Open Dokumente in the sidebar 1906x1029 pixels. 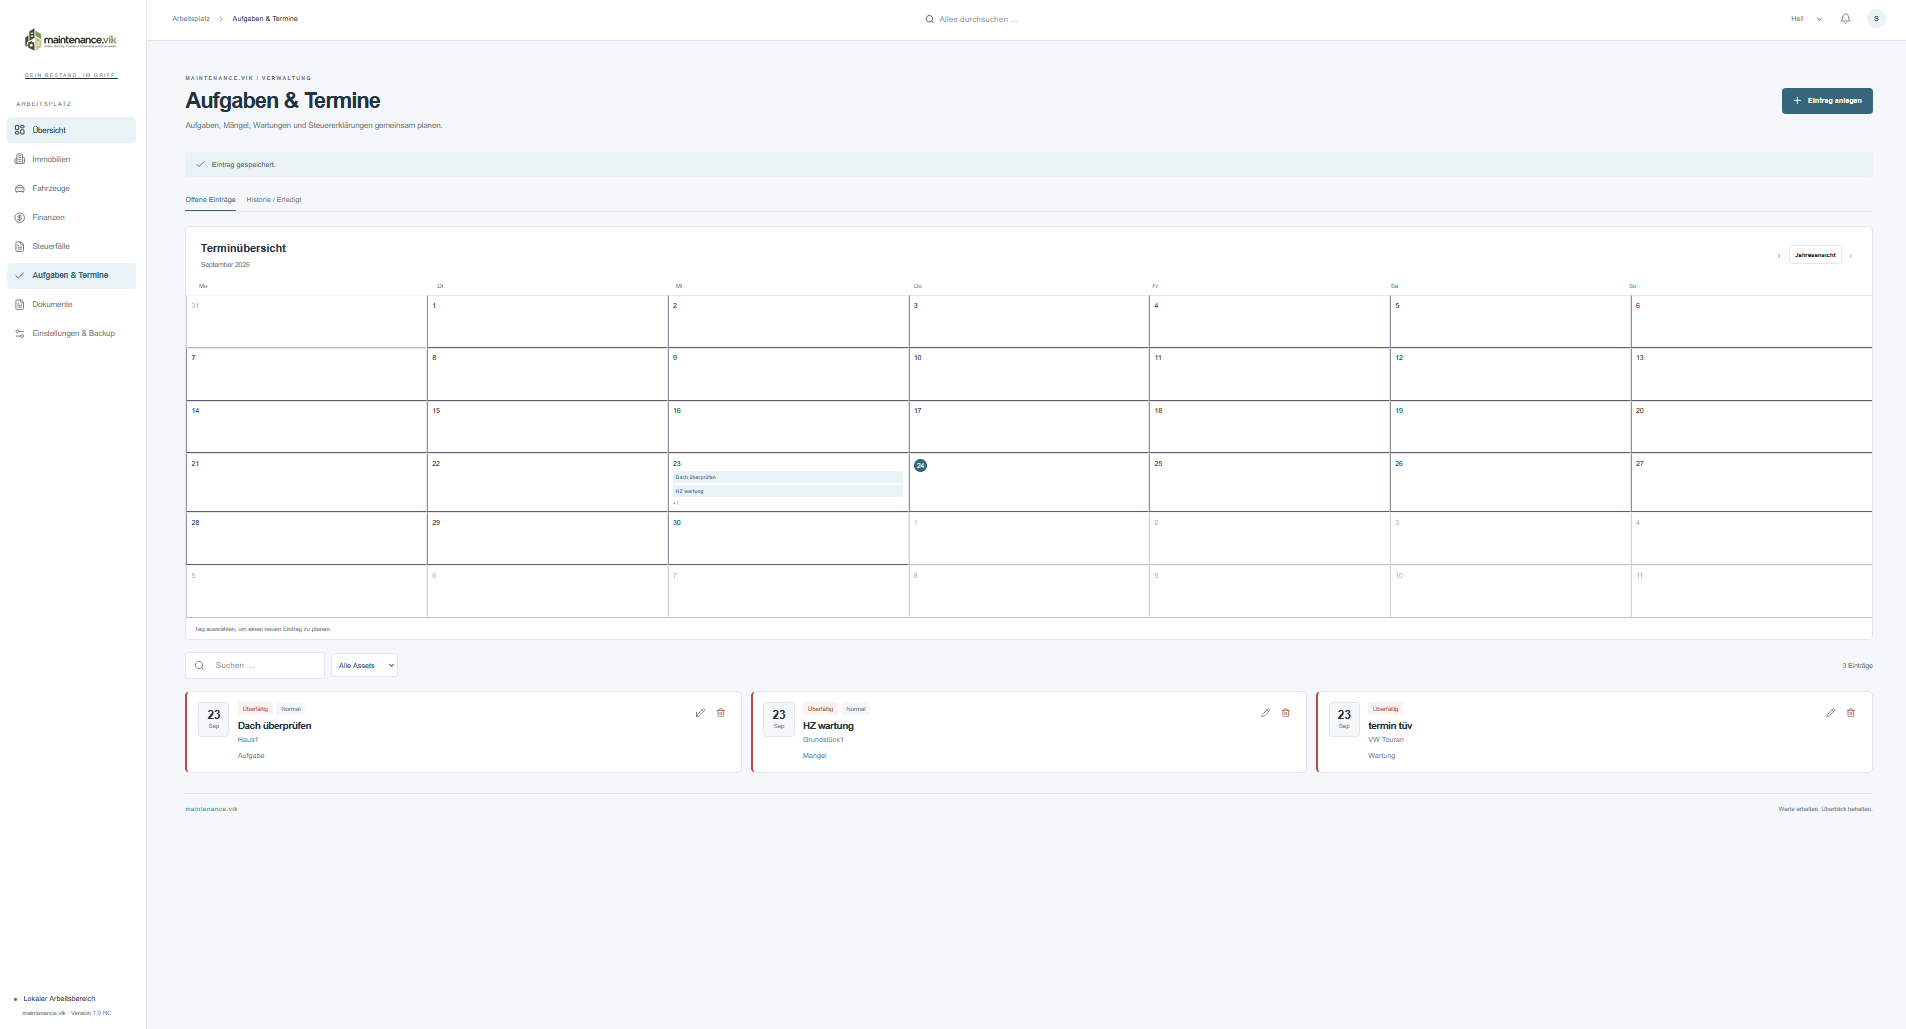click(x=71, y=304)
